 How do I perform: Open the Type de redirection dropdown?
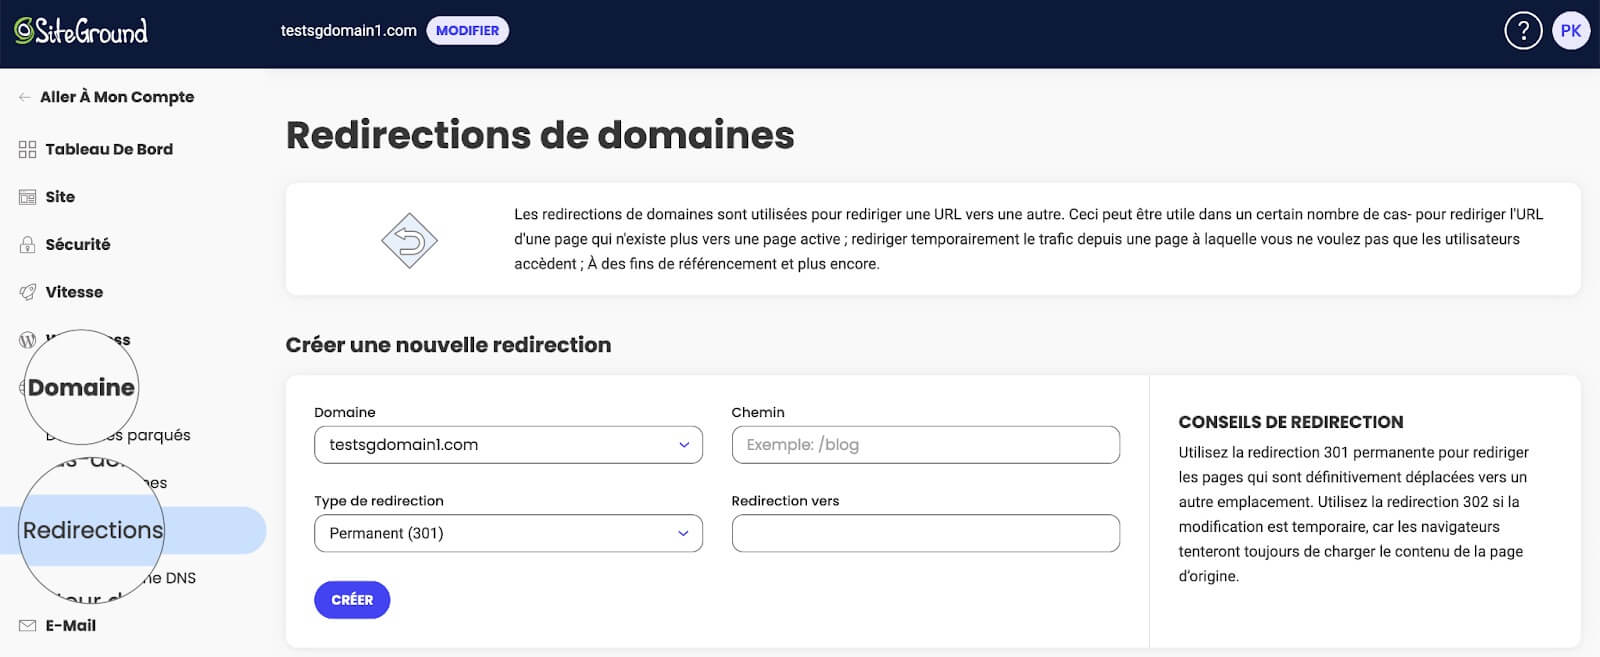click(x=508, y=533)
